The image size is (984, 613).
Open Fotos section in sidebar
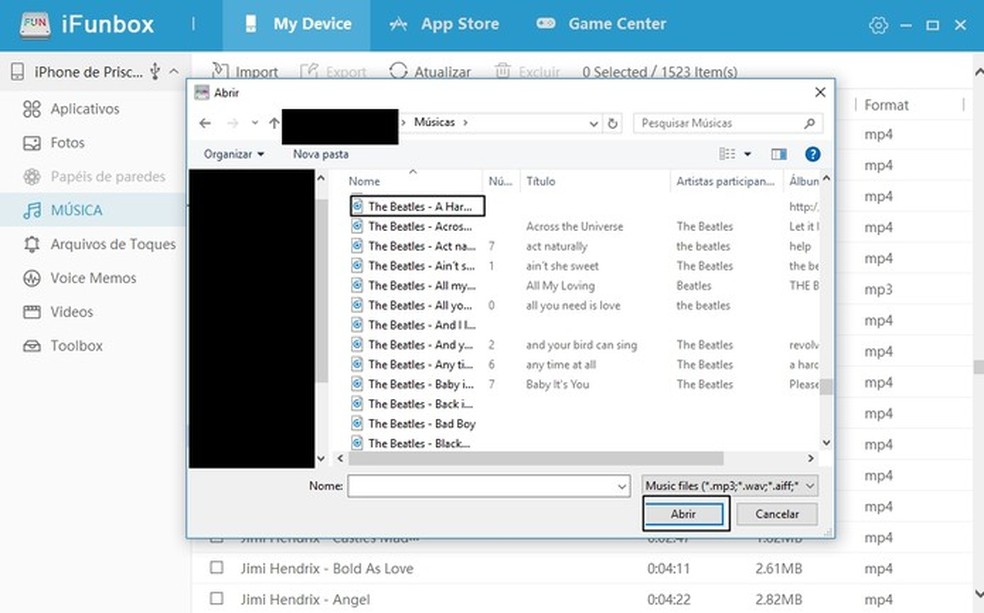54,142
